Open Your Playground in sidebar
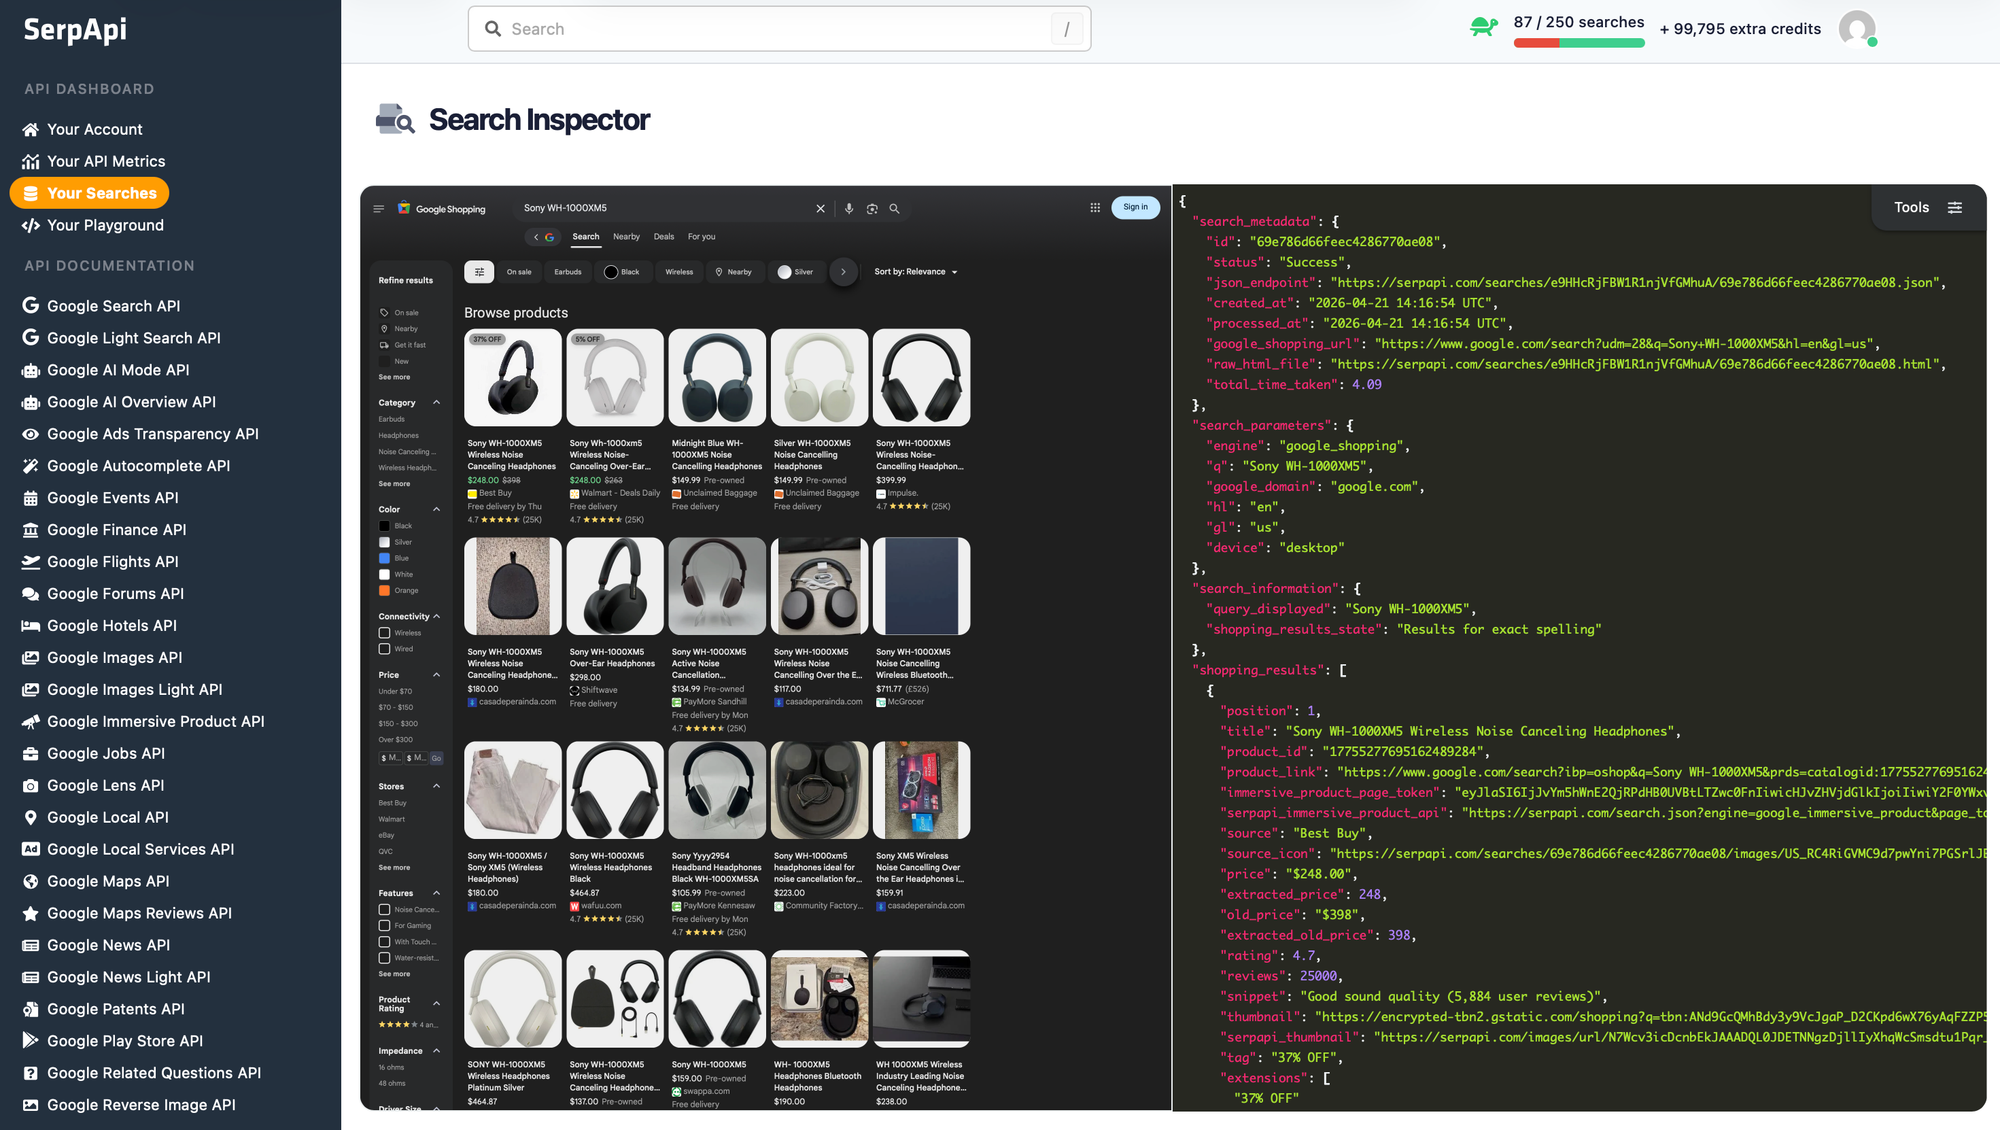The width and height of the screenshot is (2000, 1130). pos(105,225)
